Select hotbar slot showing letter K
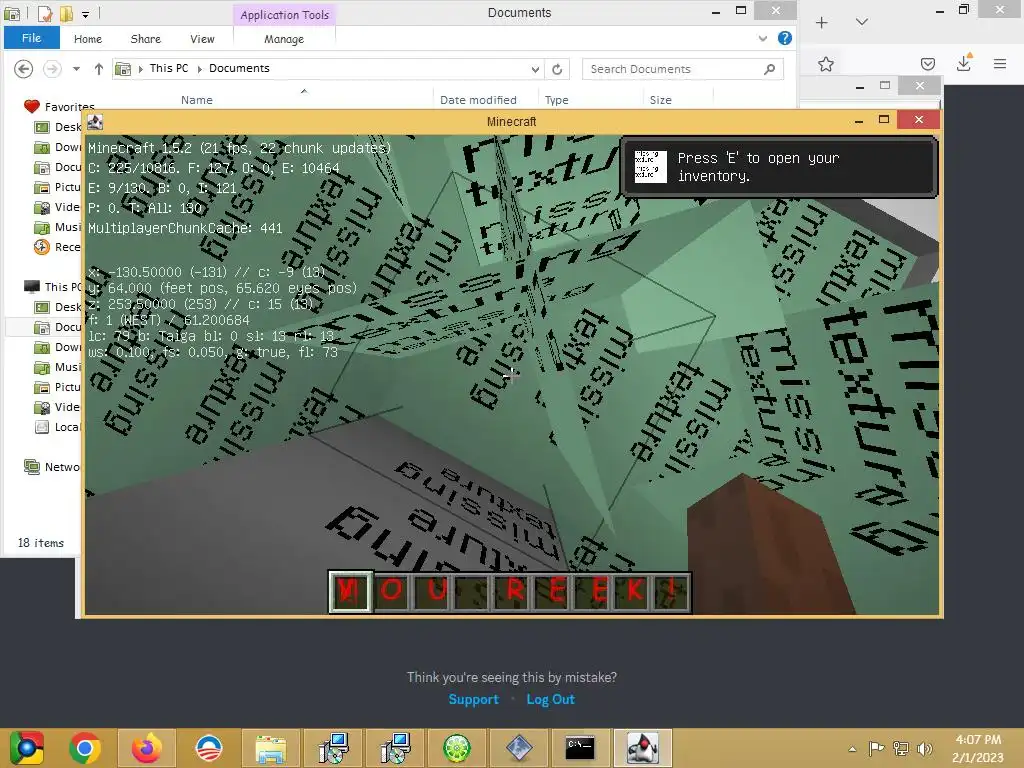 633,591
